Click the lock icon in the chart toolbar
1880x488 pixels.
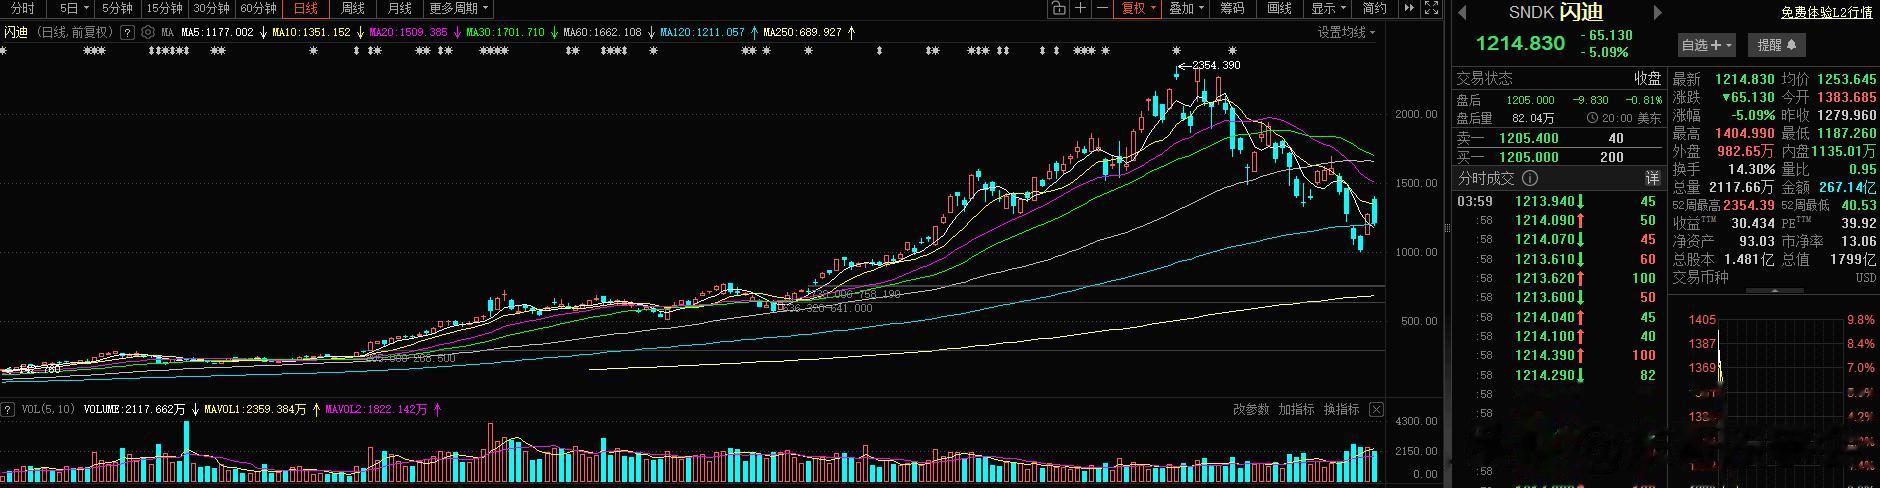[1058, 8]
